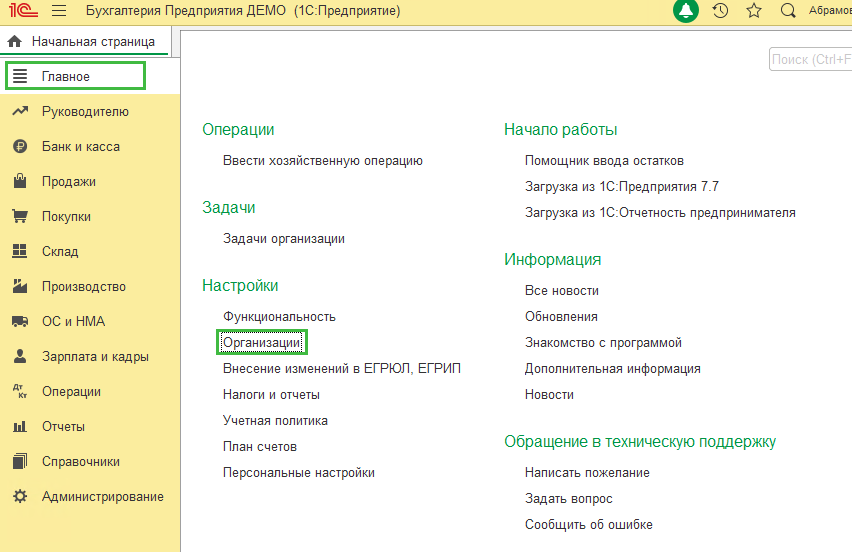852x552 pixels.
Task: Click the ОС и НМА truck icon
Action: coord(20,321)
